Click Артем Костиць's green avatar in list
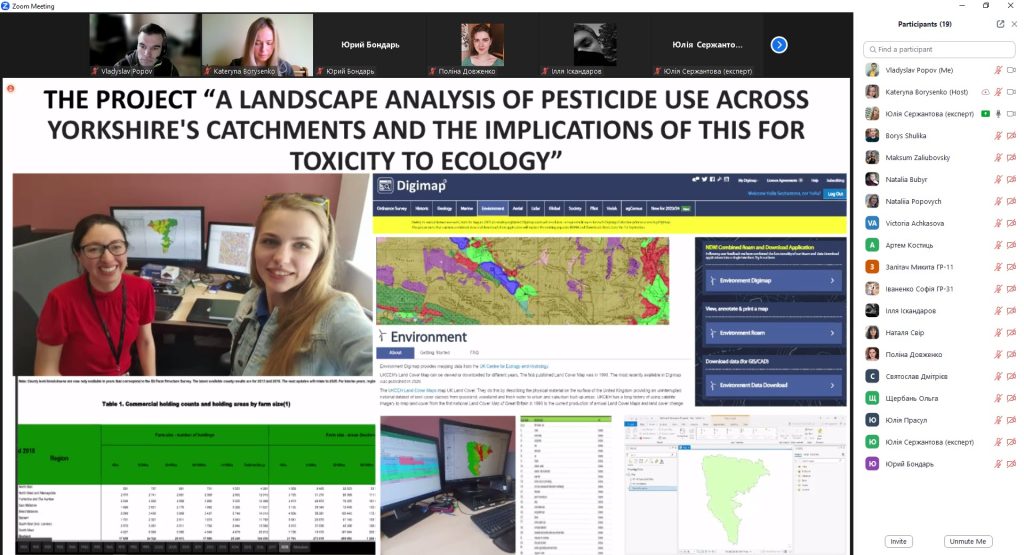1024x555 pixels. tap(872, 245)
